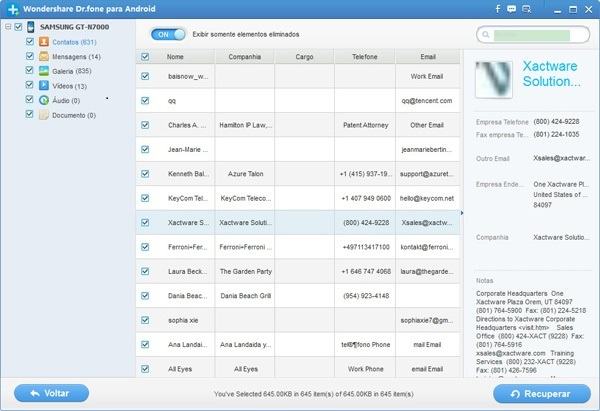Click the selection status text at bottom

313,394
